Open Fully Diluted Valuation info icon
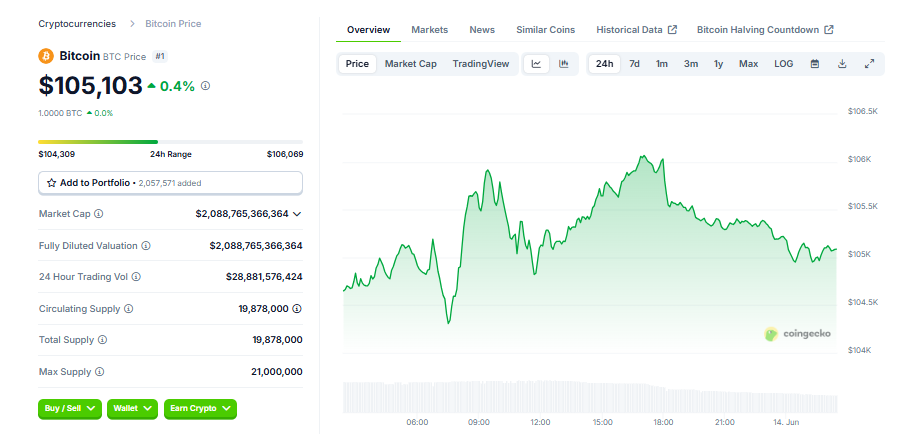Screen dimensions: 919x434 pyautogui.click(x=146, y=246)
